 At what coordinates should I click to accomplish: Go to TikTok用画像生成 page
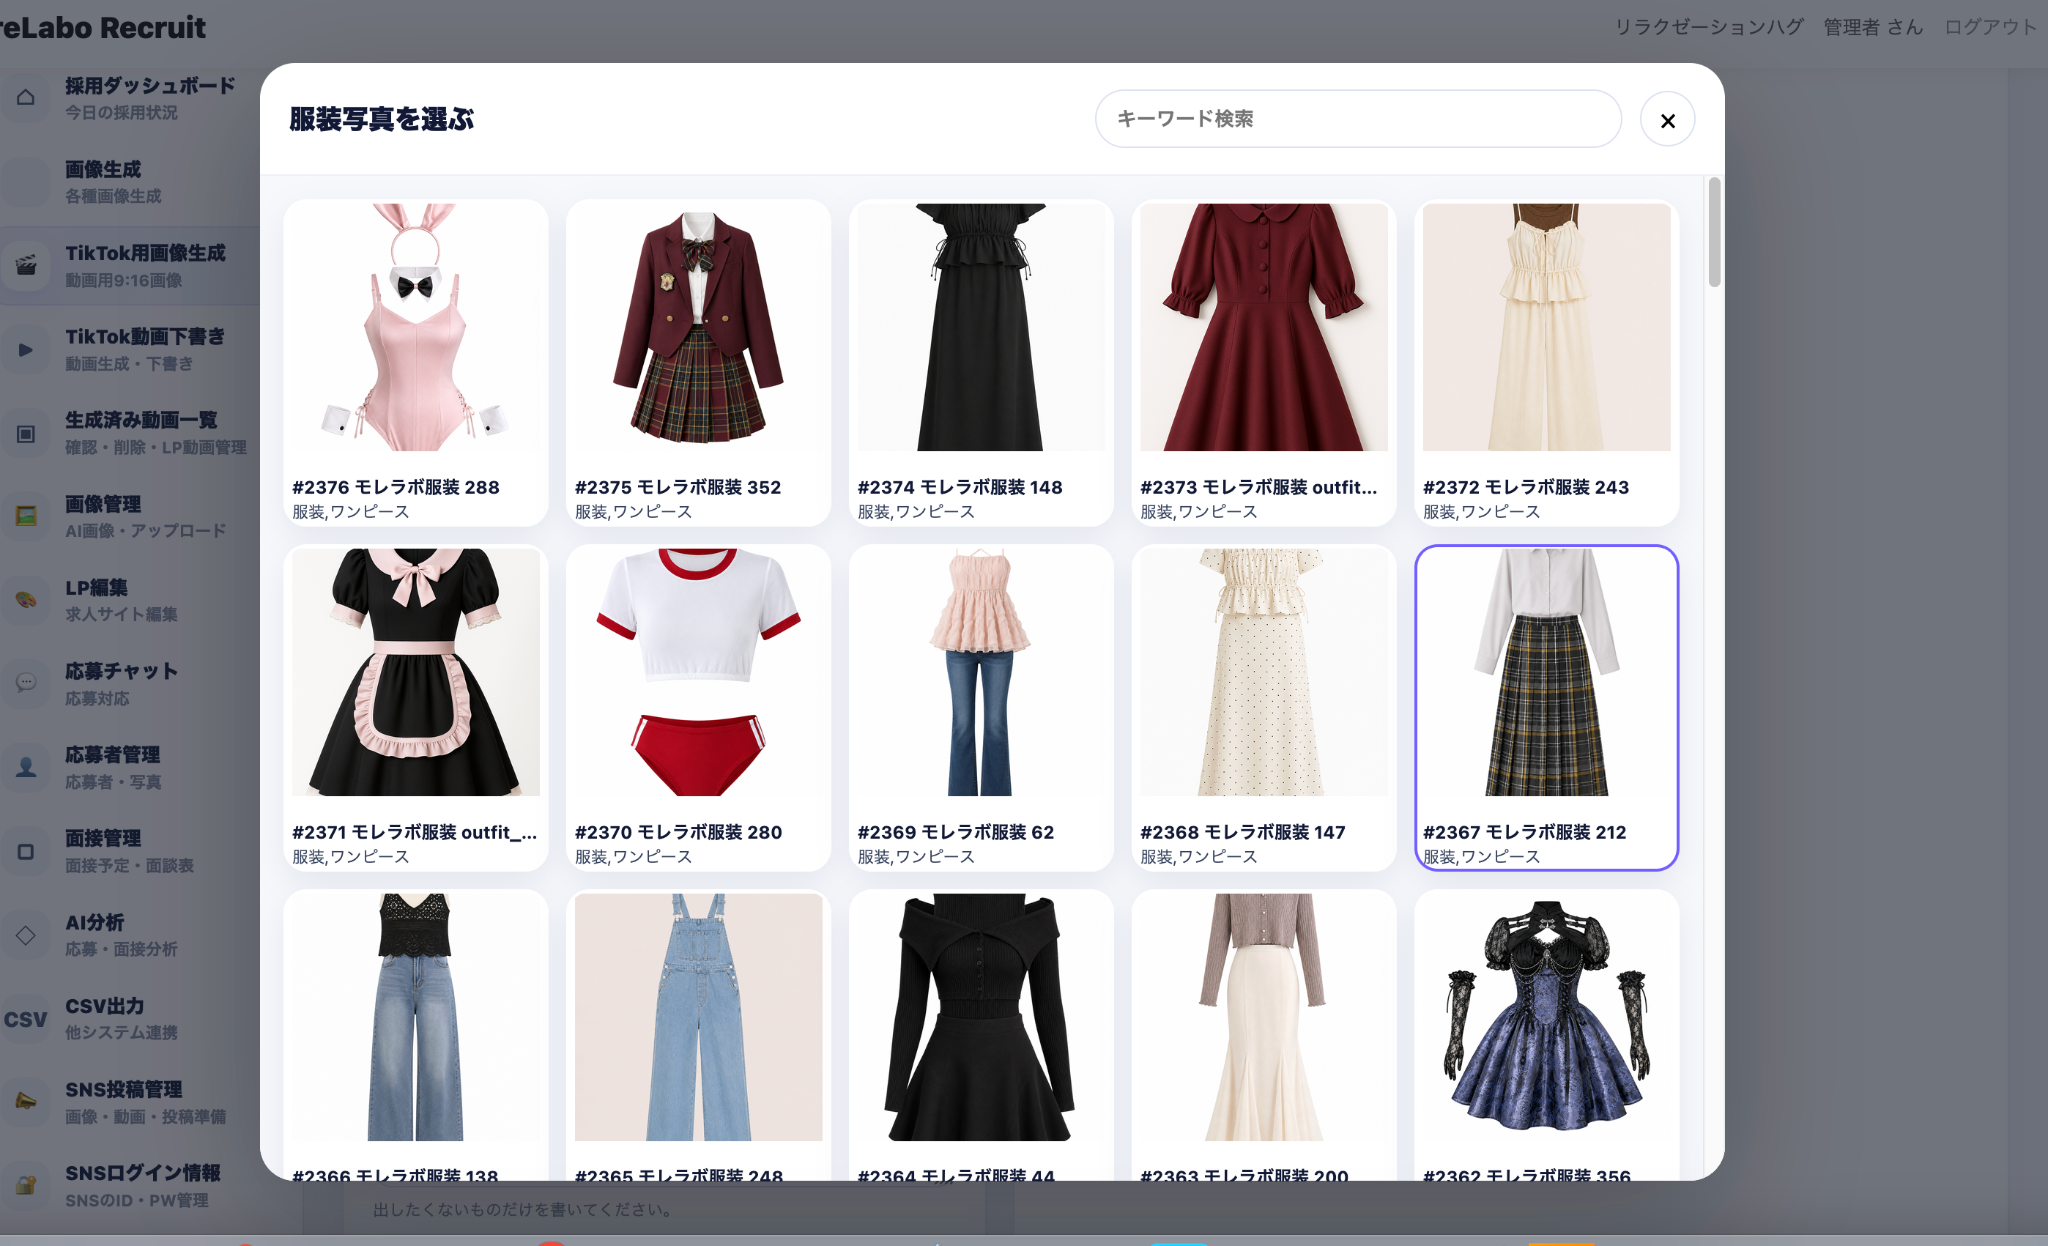pyautogui.click(x=130, y=265)
